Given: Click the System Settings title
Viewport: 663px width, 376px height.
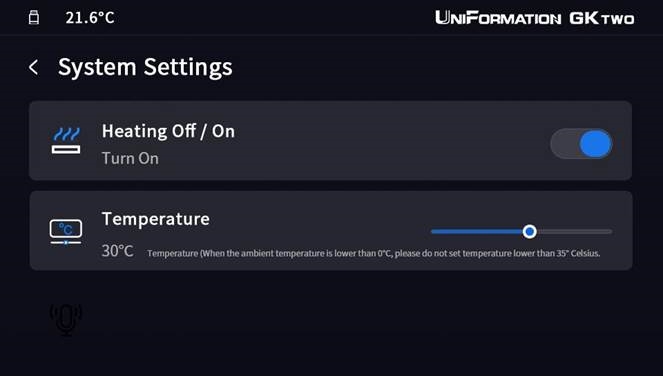Looking at the screenshot, I should click(145, 67).
